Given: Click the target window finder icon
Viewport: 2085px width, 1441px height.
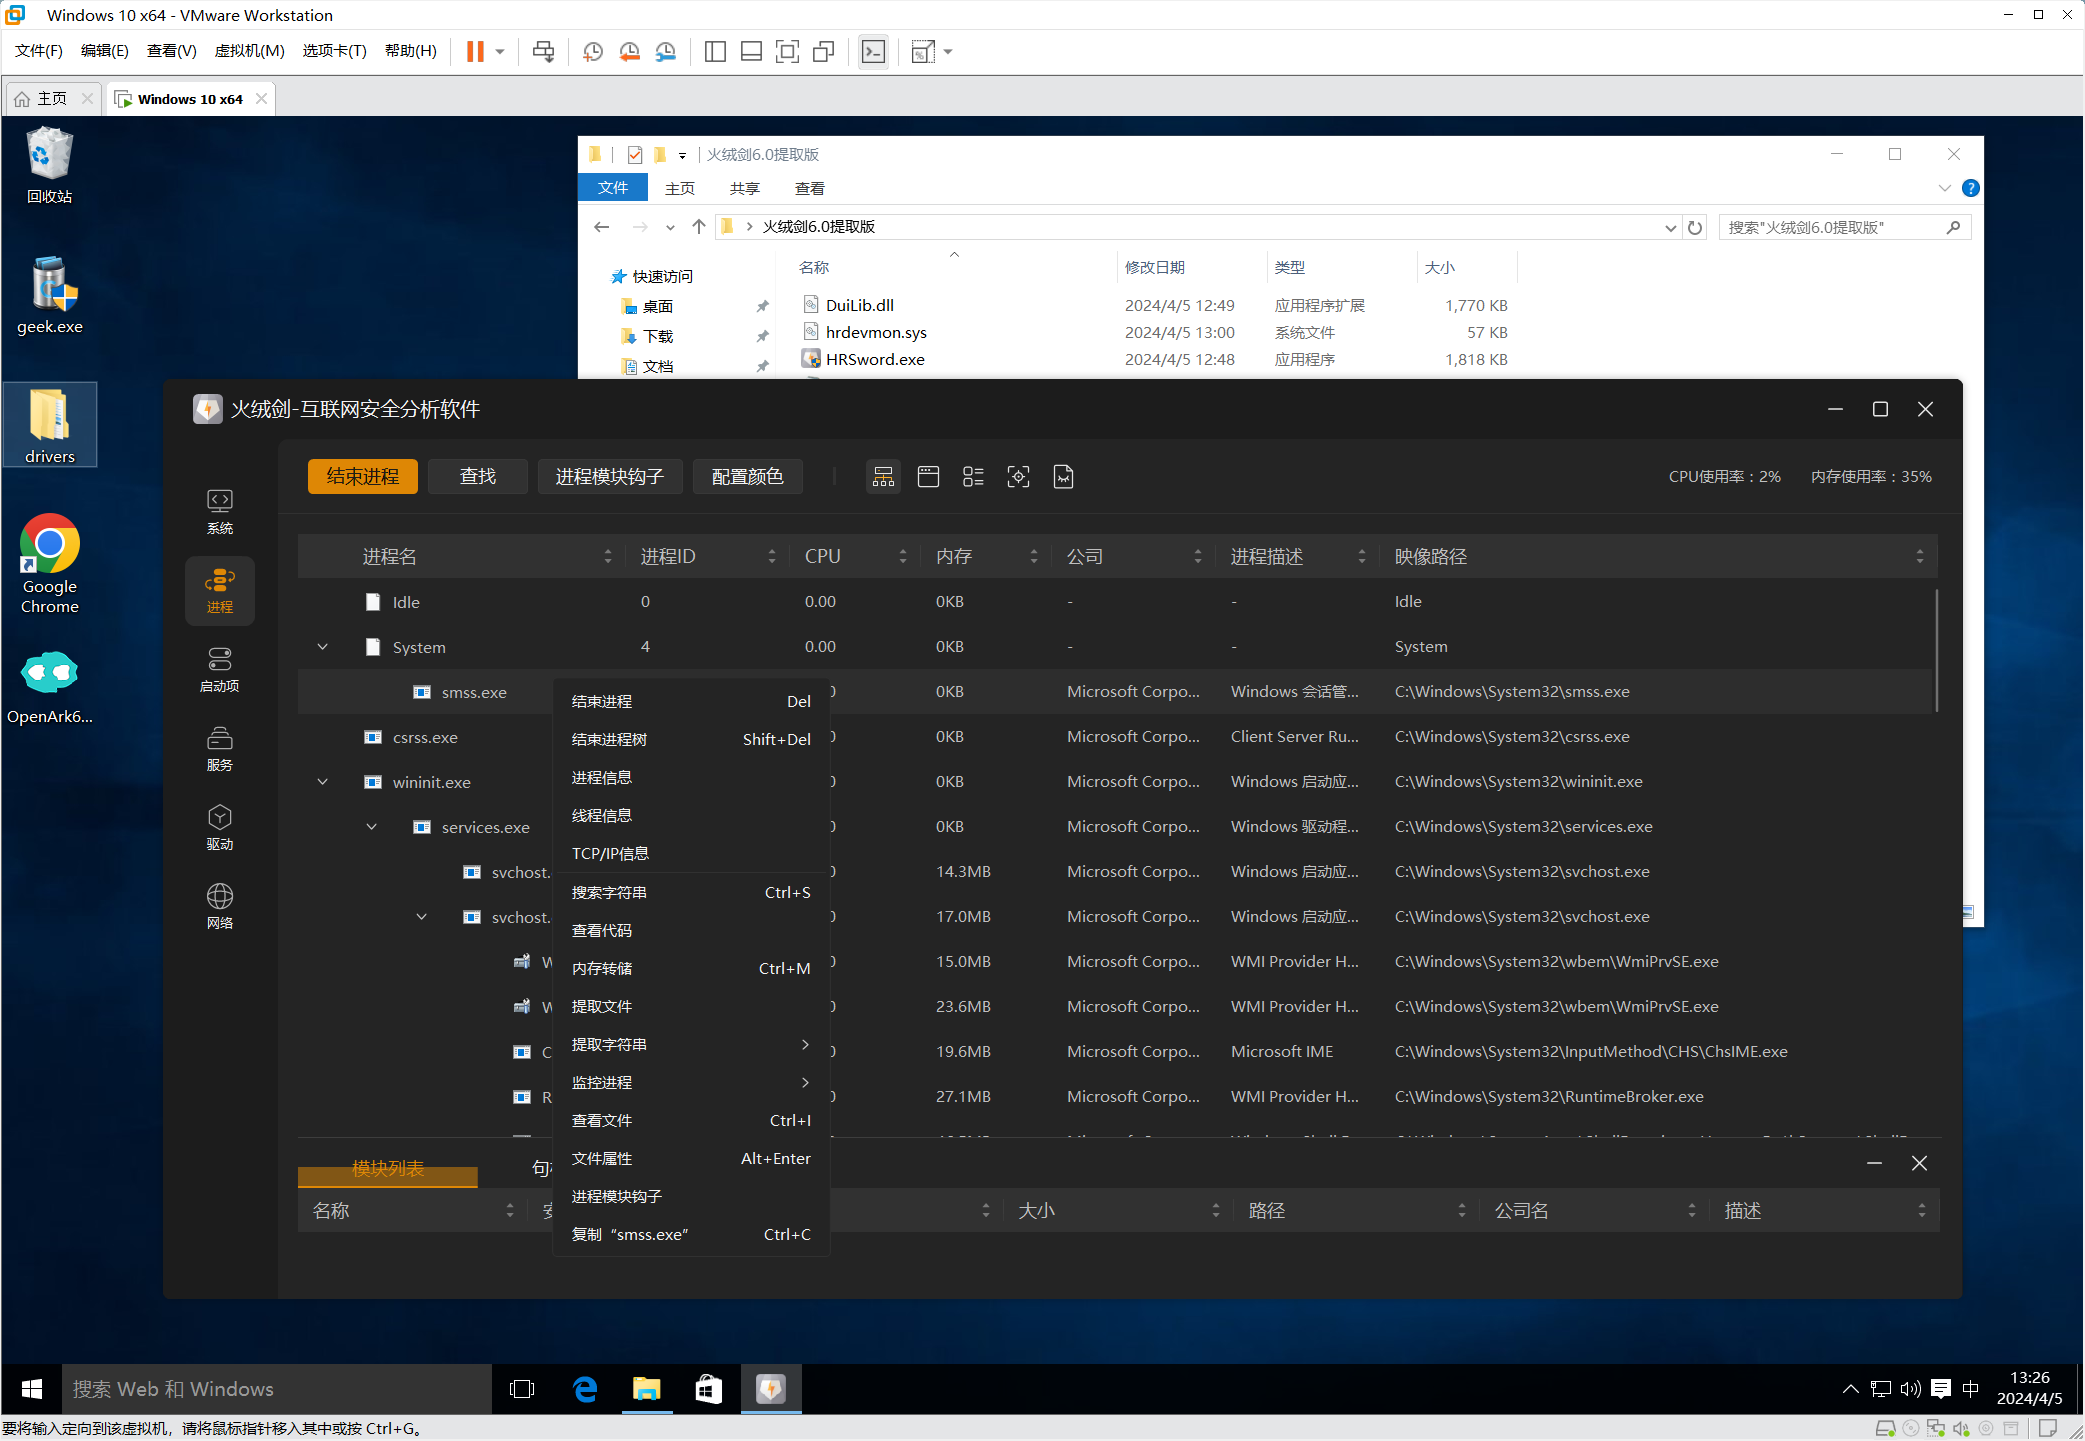Looking at the screenshot, I should point(1018,477).
